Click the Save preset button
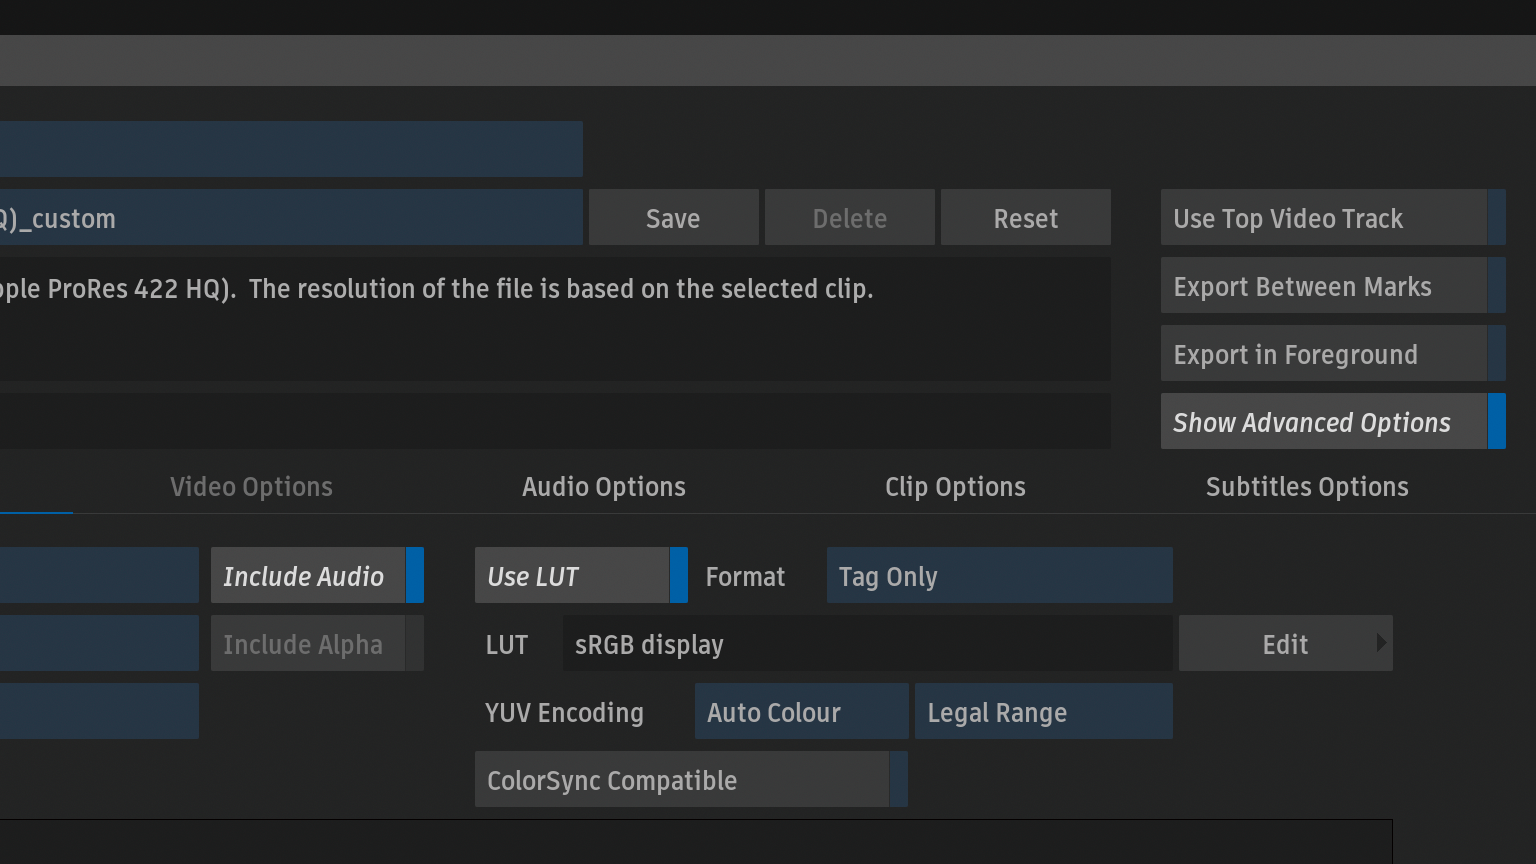 [673, 218]
